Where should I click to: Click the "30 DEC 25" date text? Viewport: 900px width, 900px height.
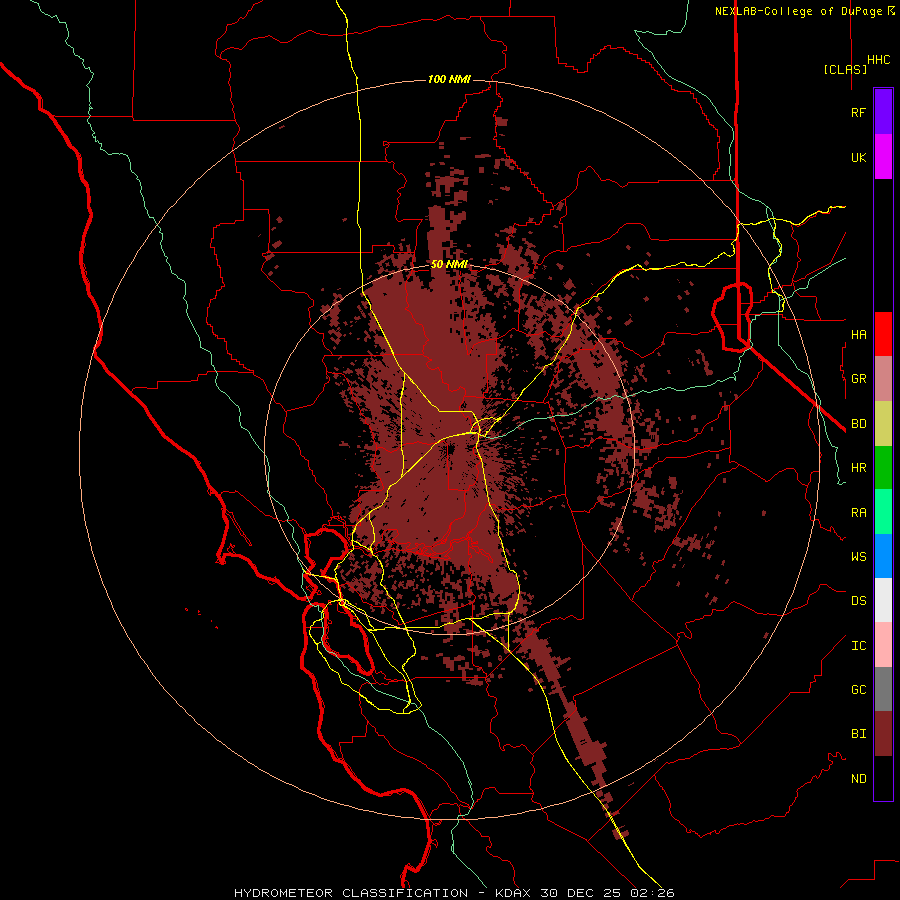coord(580,893)
